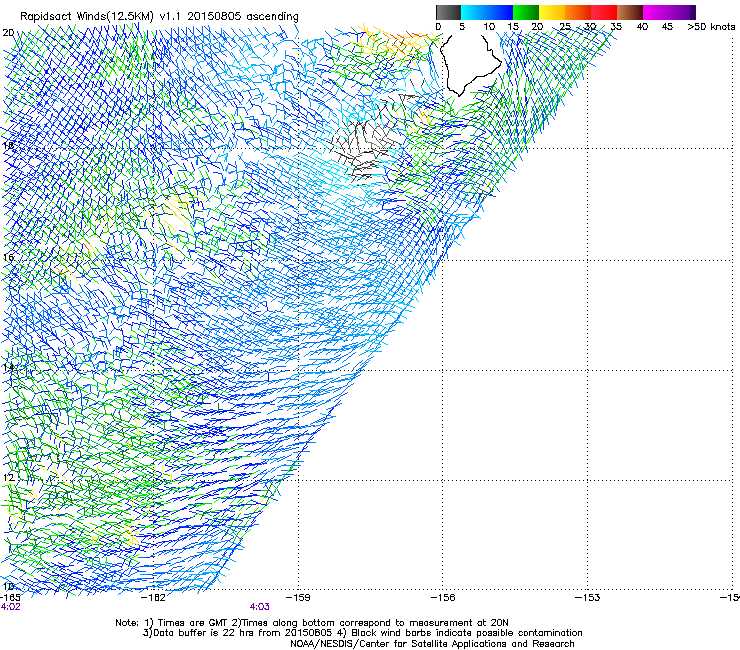
Task: Click the '40' legend speed label
Action: coord(642,27)
